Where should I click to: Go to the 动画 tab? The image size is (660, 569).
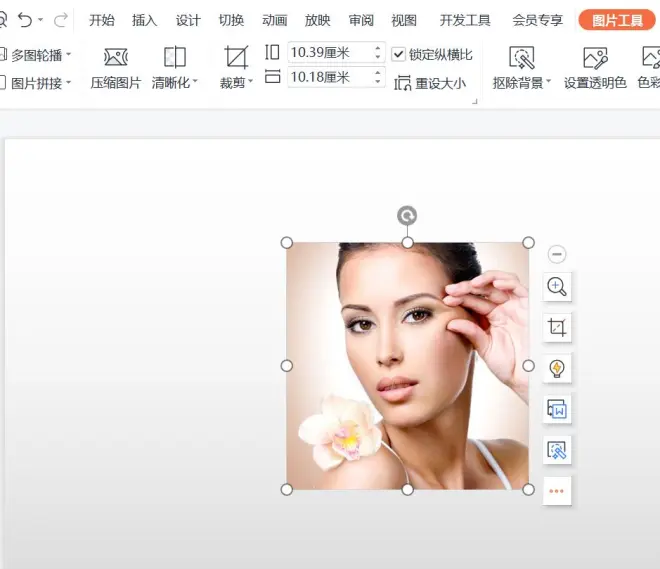click(274, 20)
